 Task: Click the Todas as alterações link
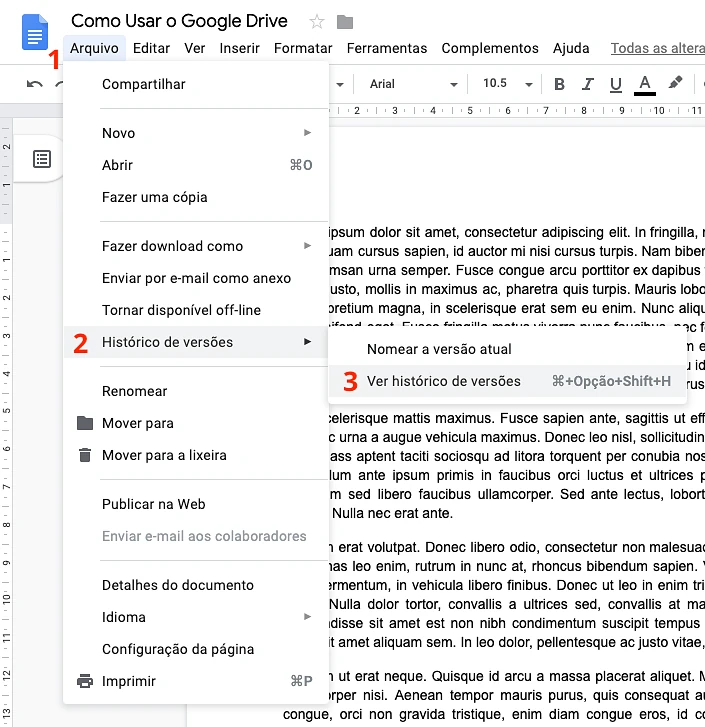point(657,48)
